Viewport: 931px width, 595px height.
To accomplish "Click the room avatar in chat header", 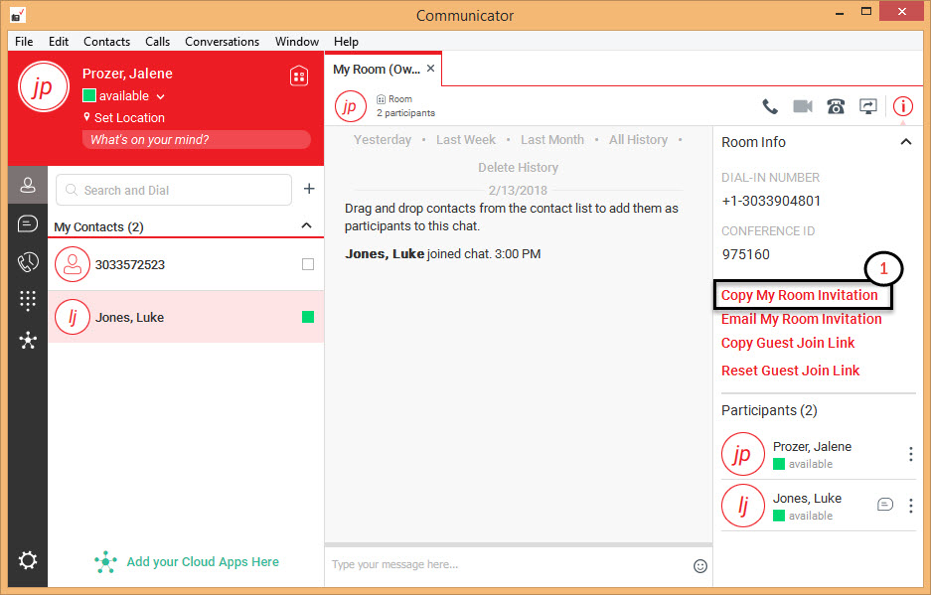I will 350,106.
